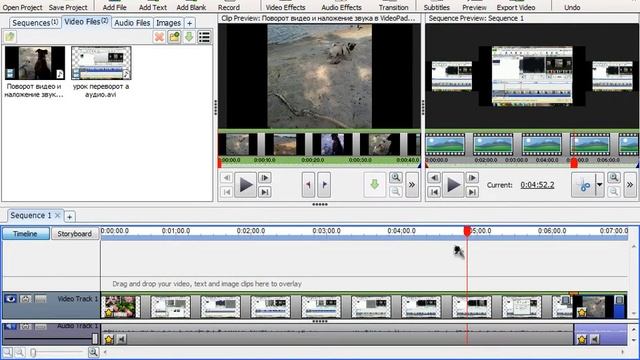Open Video Effects from toolbar

pos(285,7)
